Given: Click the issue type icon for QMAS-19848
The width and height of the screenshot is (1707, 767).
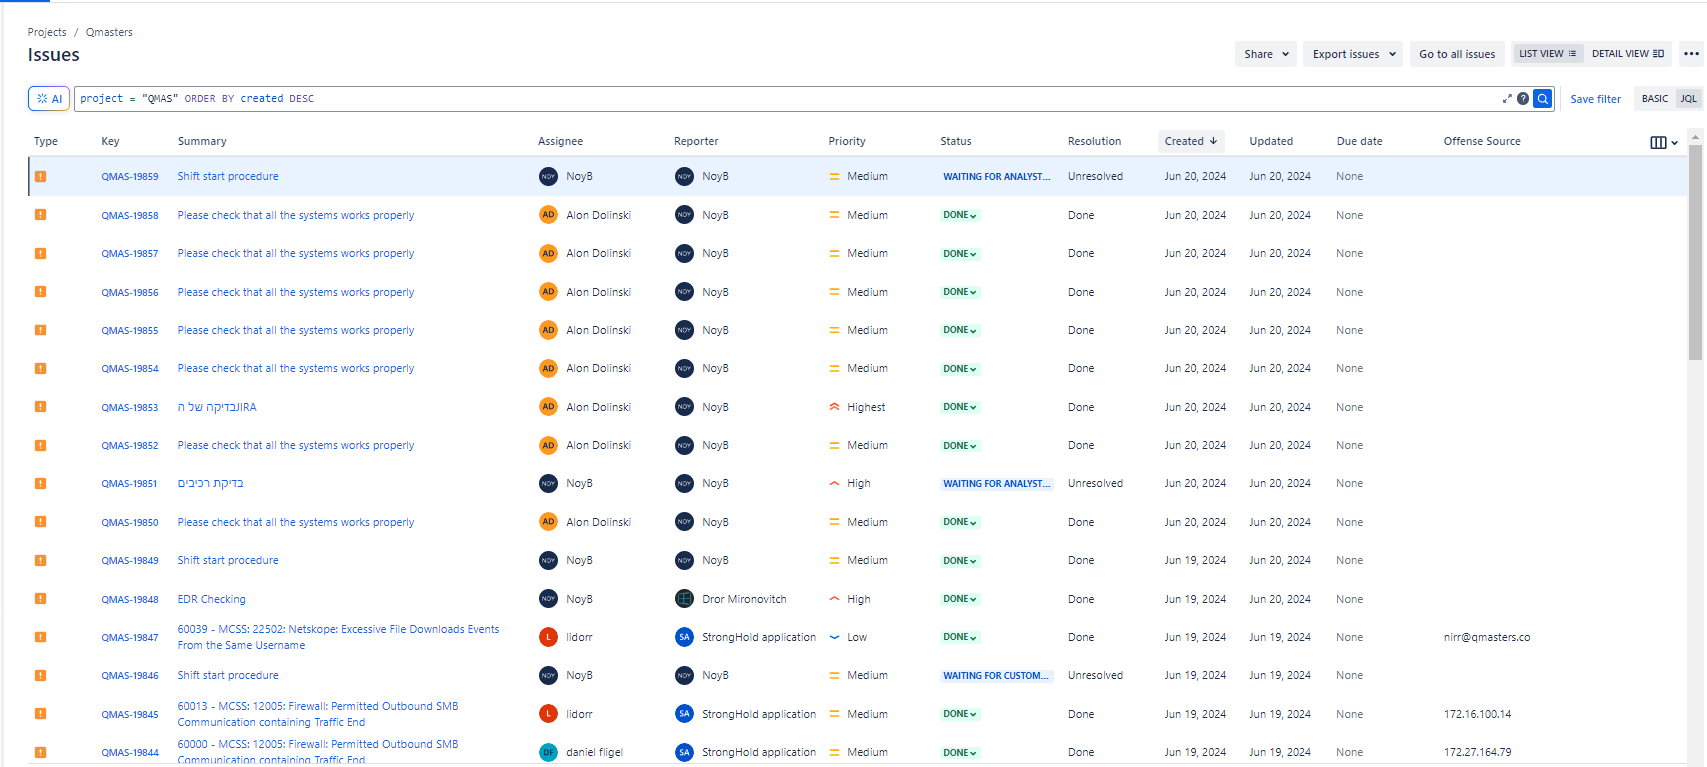Looking at the screenshot, I should pyautogui.click(x=40, y=599).
